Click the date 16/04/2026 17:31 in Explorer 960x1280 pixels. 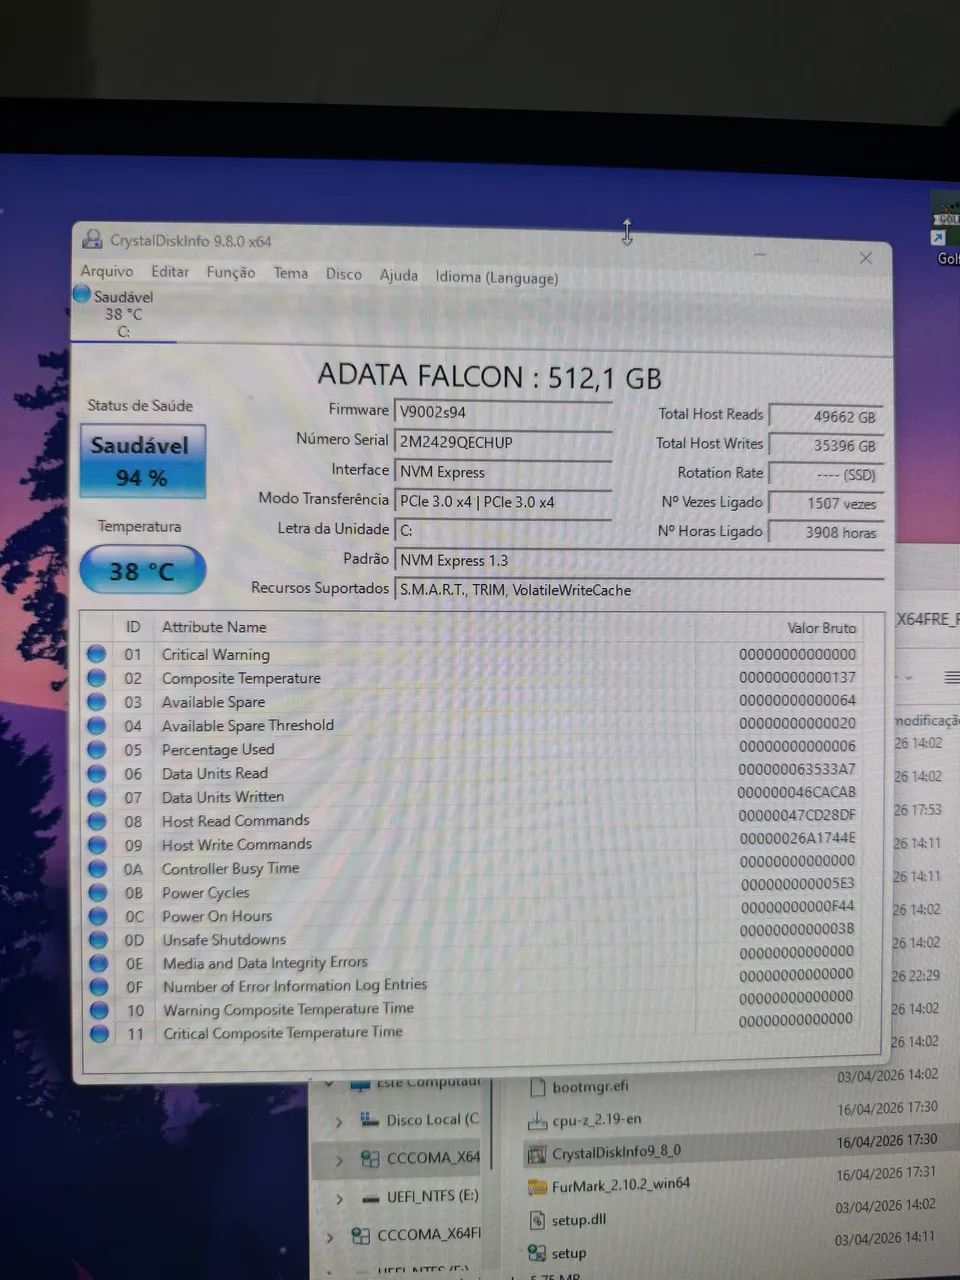pos(886,1172)
